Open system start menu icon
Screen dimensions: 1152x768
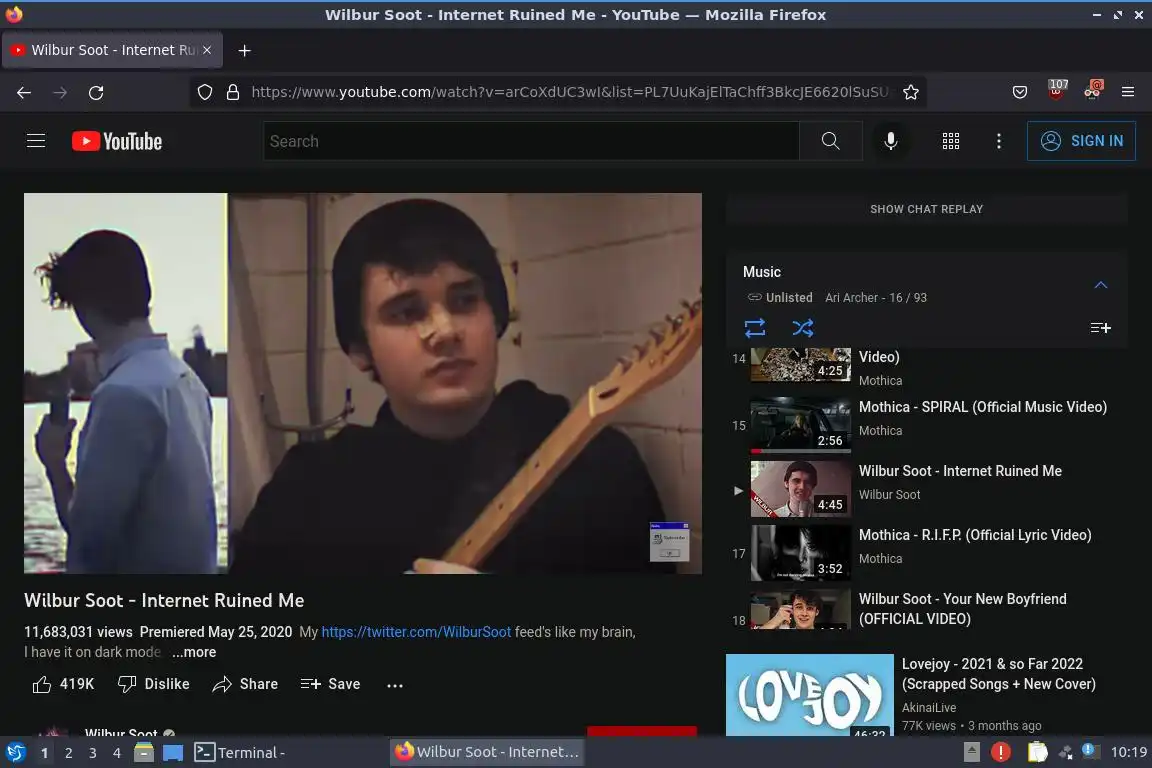point(15,753)
